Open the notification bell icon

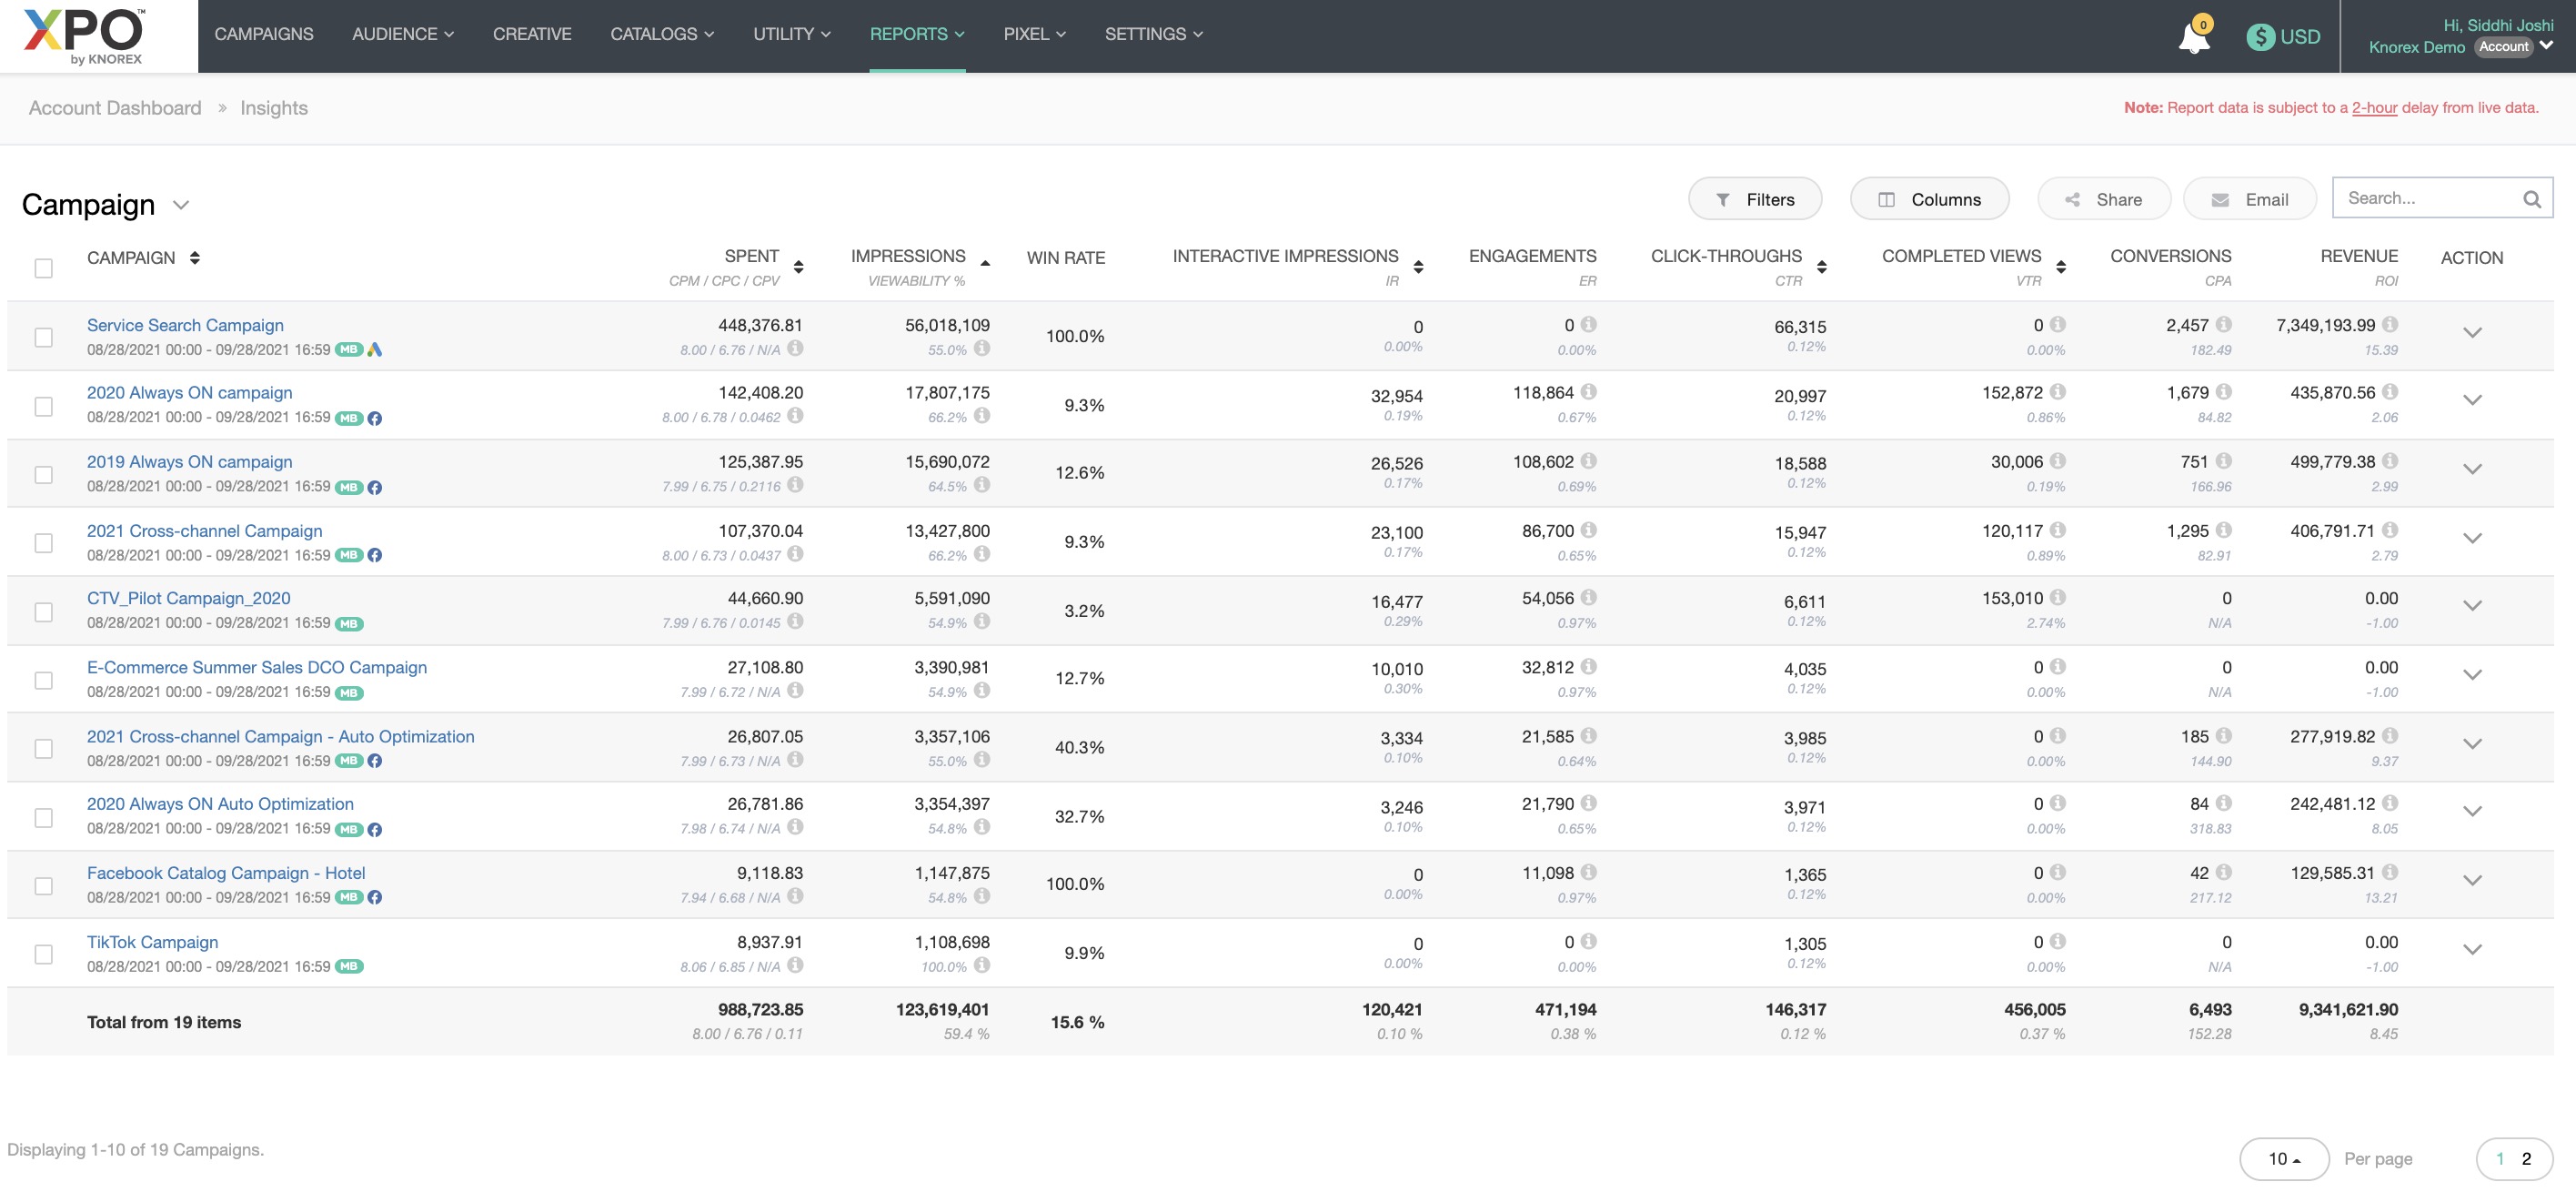coord(2193,38)
